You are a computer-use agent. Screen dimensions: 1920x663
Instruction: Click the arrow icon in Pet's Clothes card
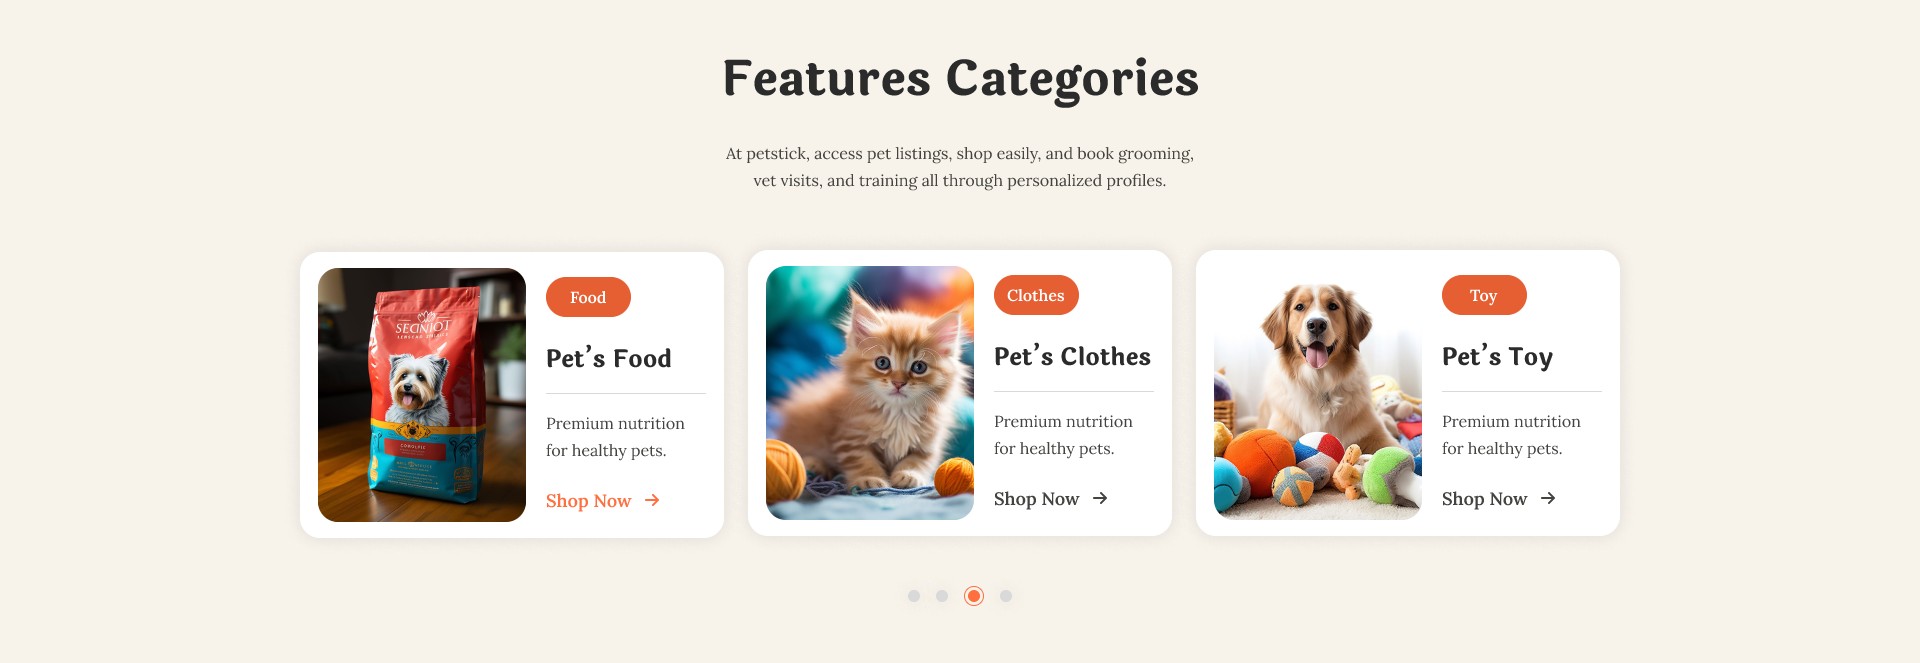point(1100,498)
